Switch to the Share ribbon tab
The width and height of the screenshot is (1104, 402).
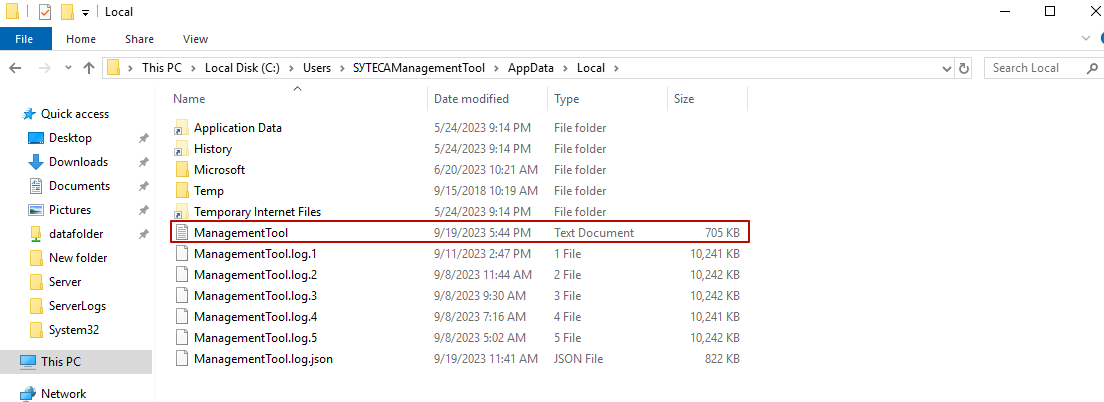[139, 39]
